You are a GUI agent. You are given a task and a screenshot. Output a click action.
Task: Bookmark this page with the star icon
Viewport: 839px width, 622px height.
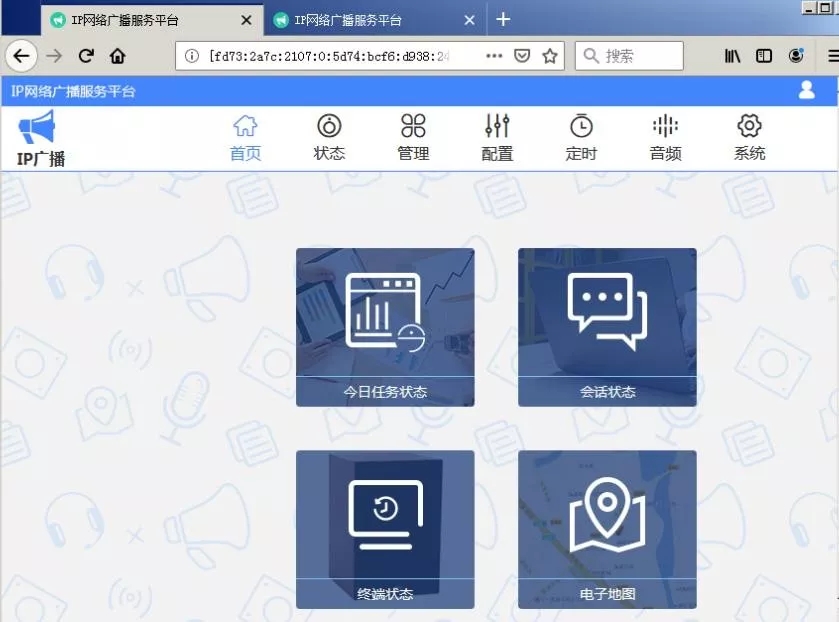click(550, 56)
